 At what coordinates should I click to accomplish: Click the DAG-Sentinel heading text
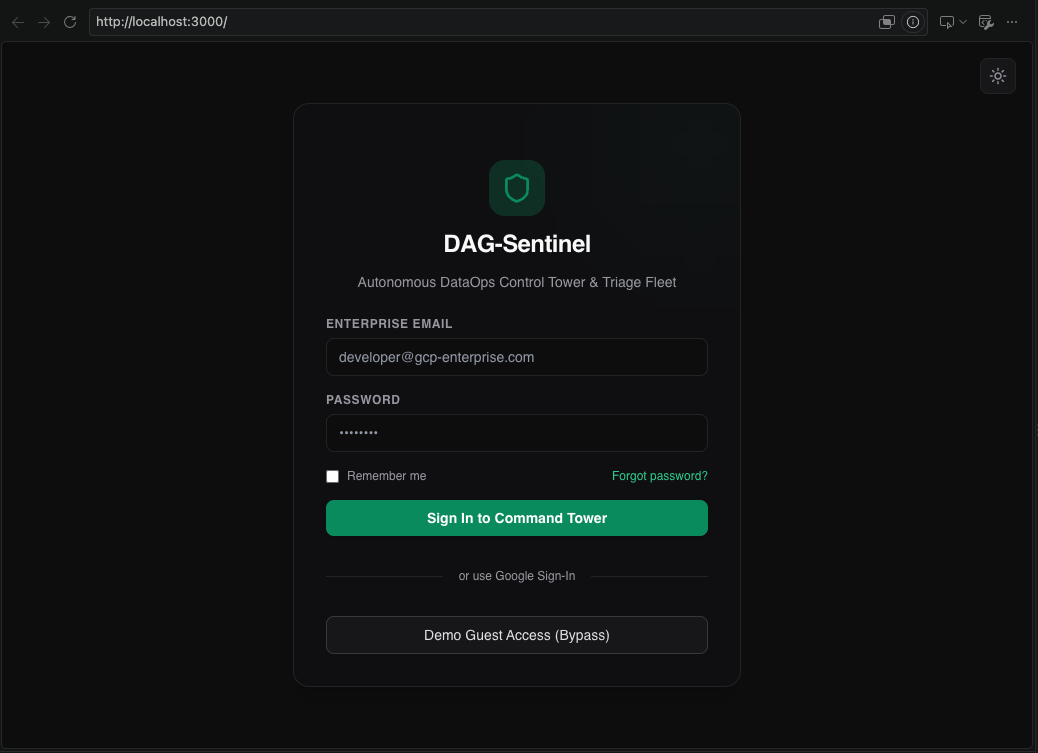[x=517, y=244]
